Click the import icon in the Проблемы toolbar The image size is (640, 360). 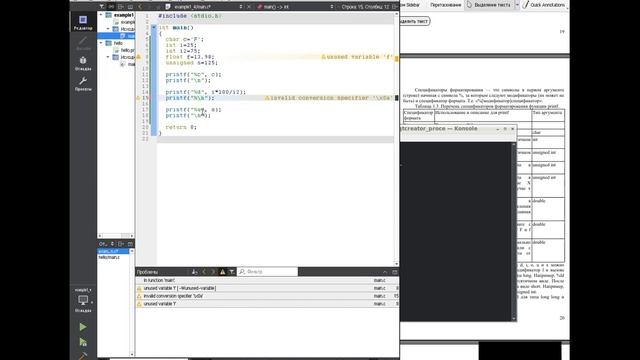195,272
